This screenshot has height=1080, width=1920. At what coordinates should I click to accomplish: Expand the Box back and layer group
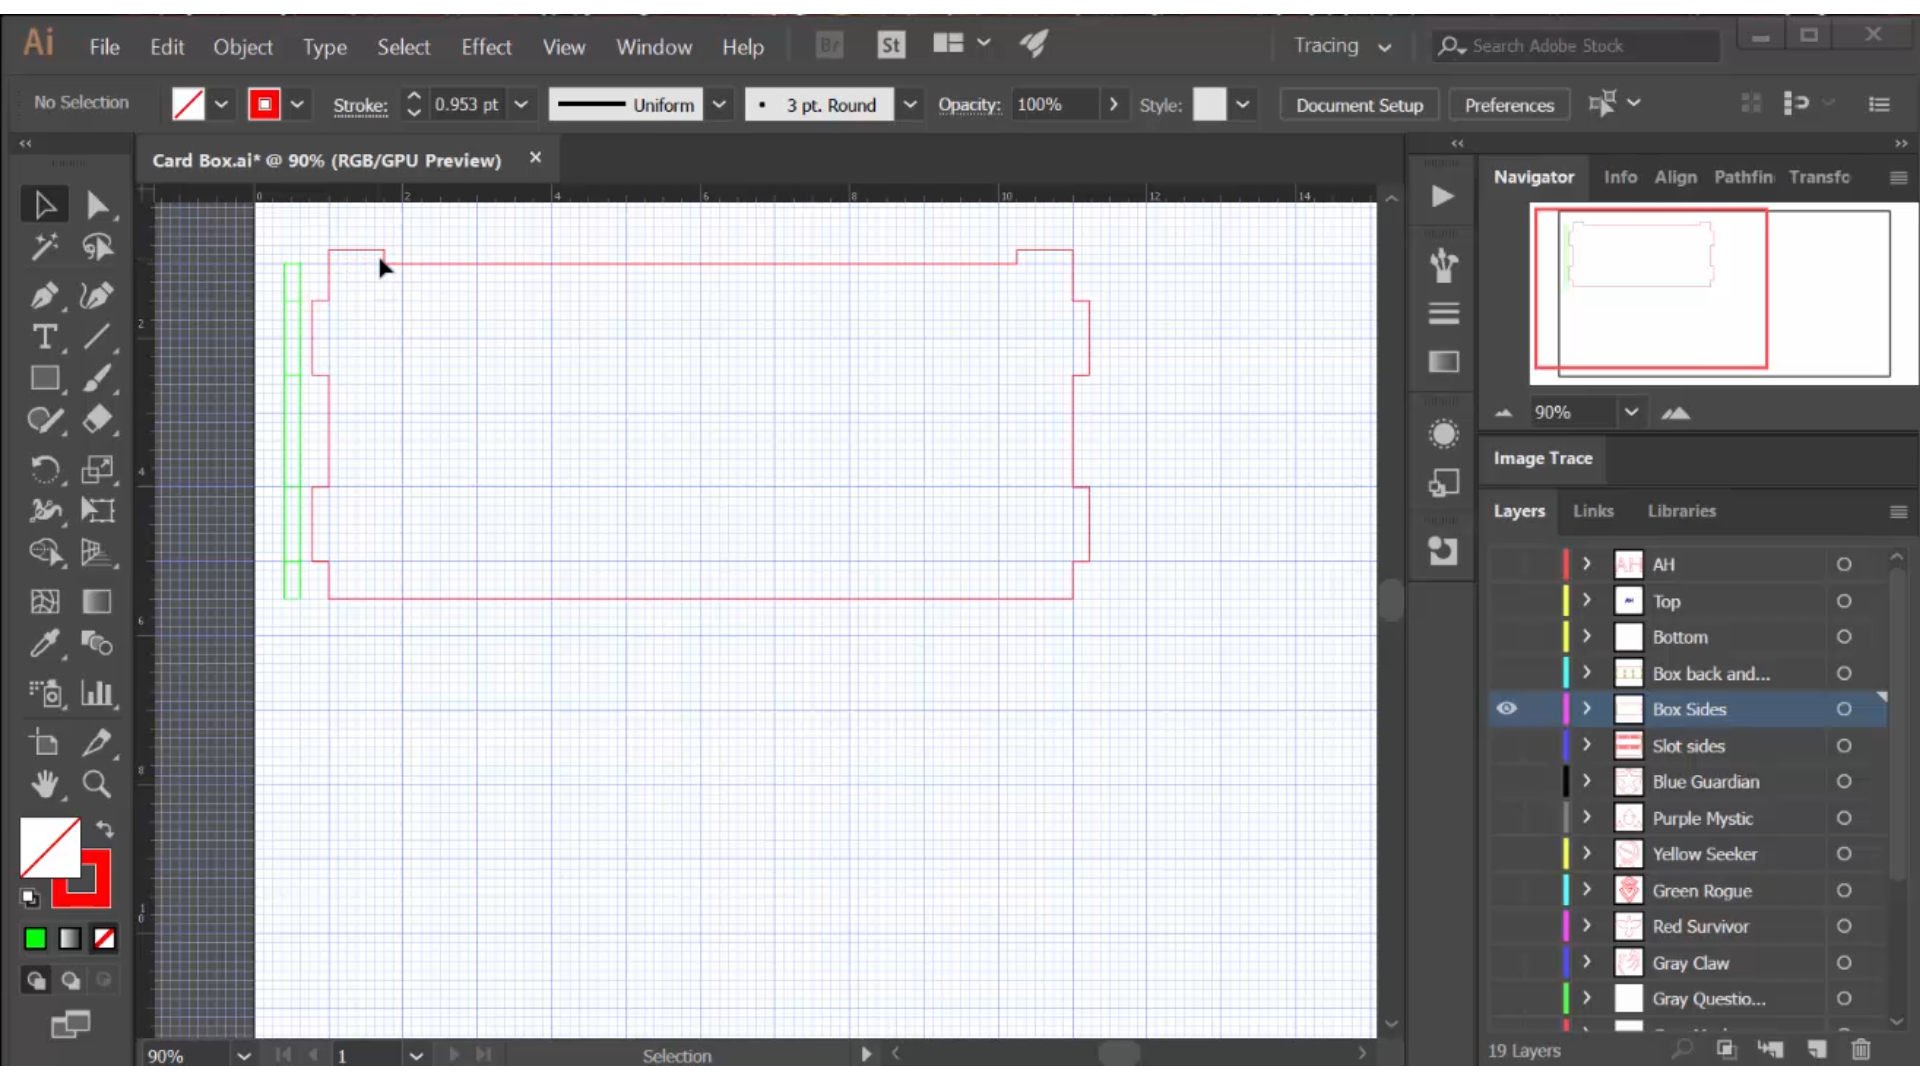click(x=1588, y=673)
